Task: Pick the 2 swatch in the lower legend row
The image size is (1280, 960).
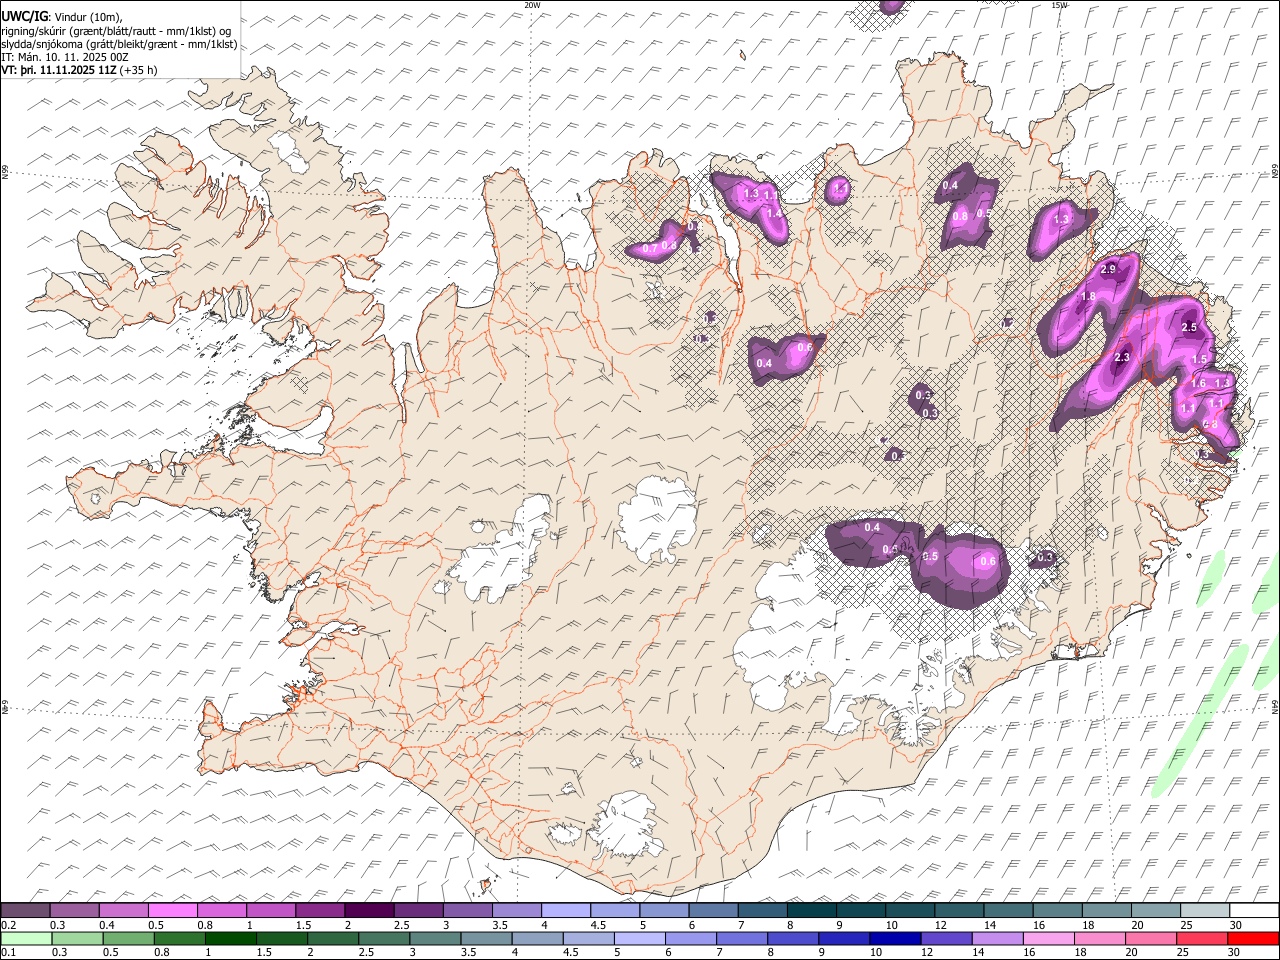Action: [x=333, y=938]
